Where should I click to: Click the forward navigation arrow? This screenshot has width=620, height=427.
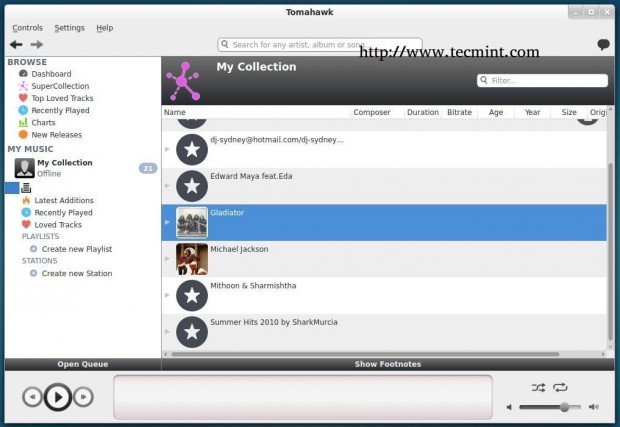point(37,45)
